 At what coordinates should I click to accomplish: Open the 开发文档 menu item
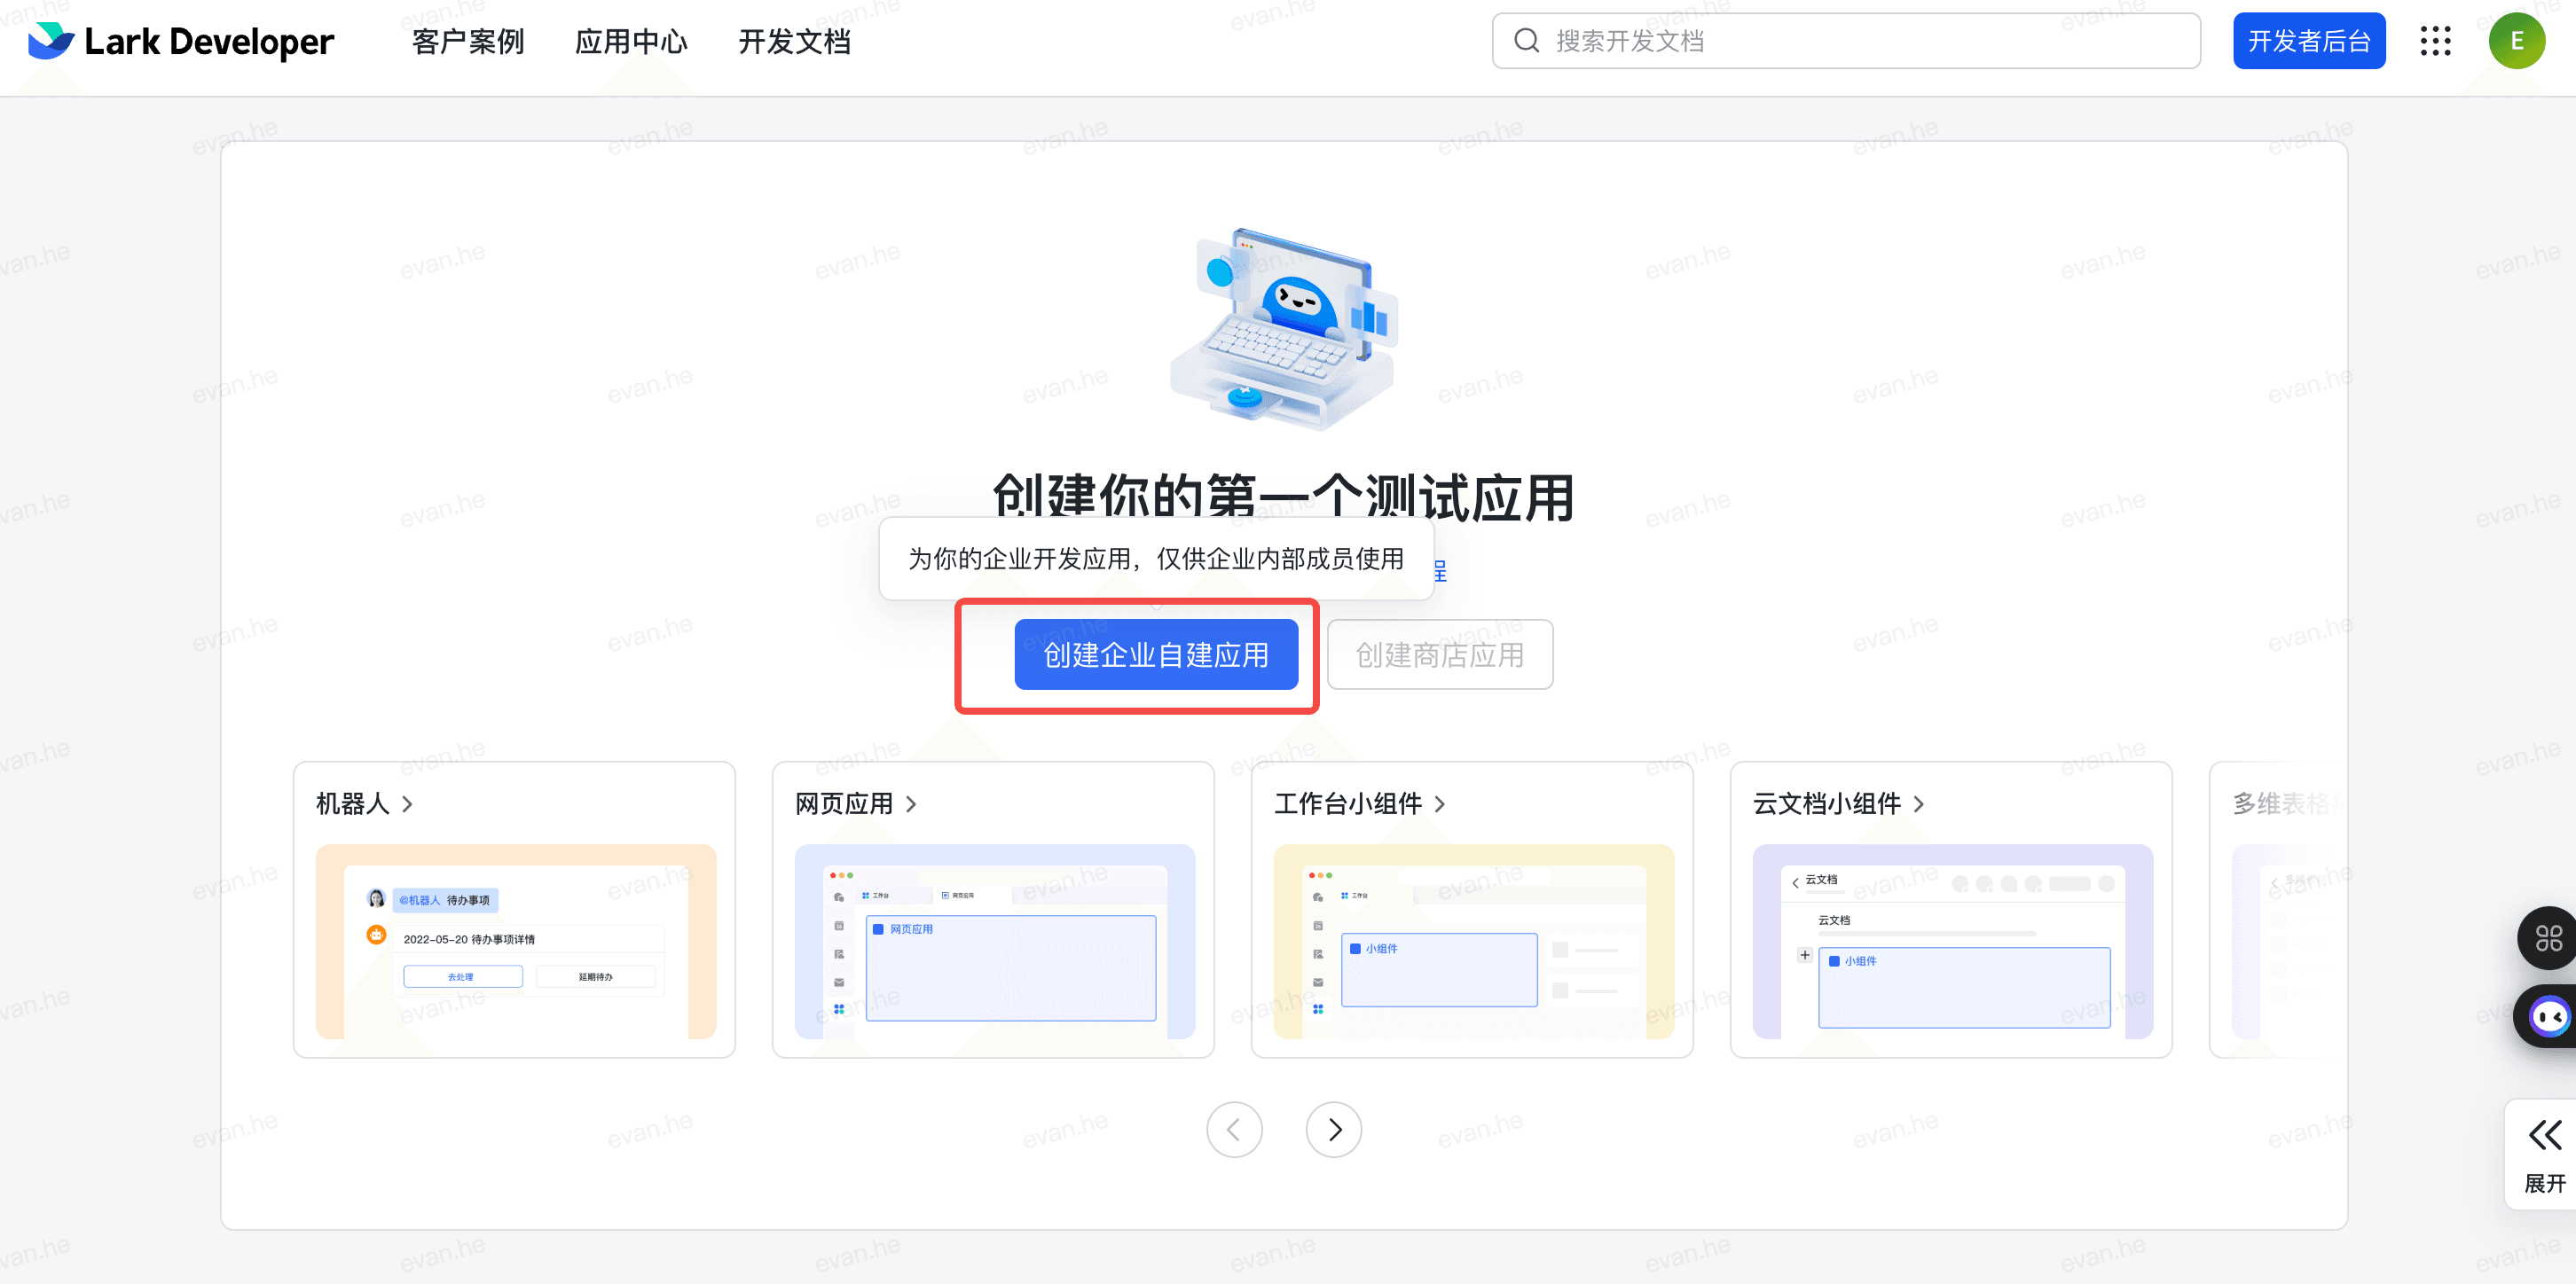point(794,41)
